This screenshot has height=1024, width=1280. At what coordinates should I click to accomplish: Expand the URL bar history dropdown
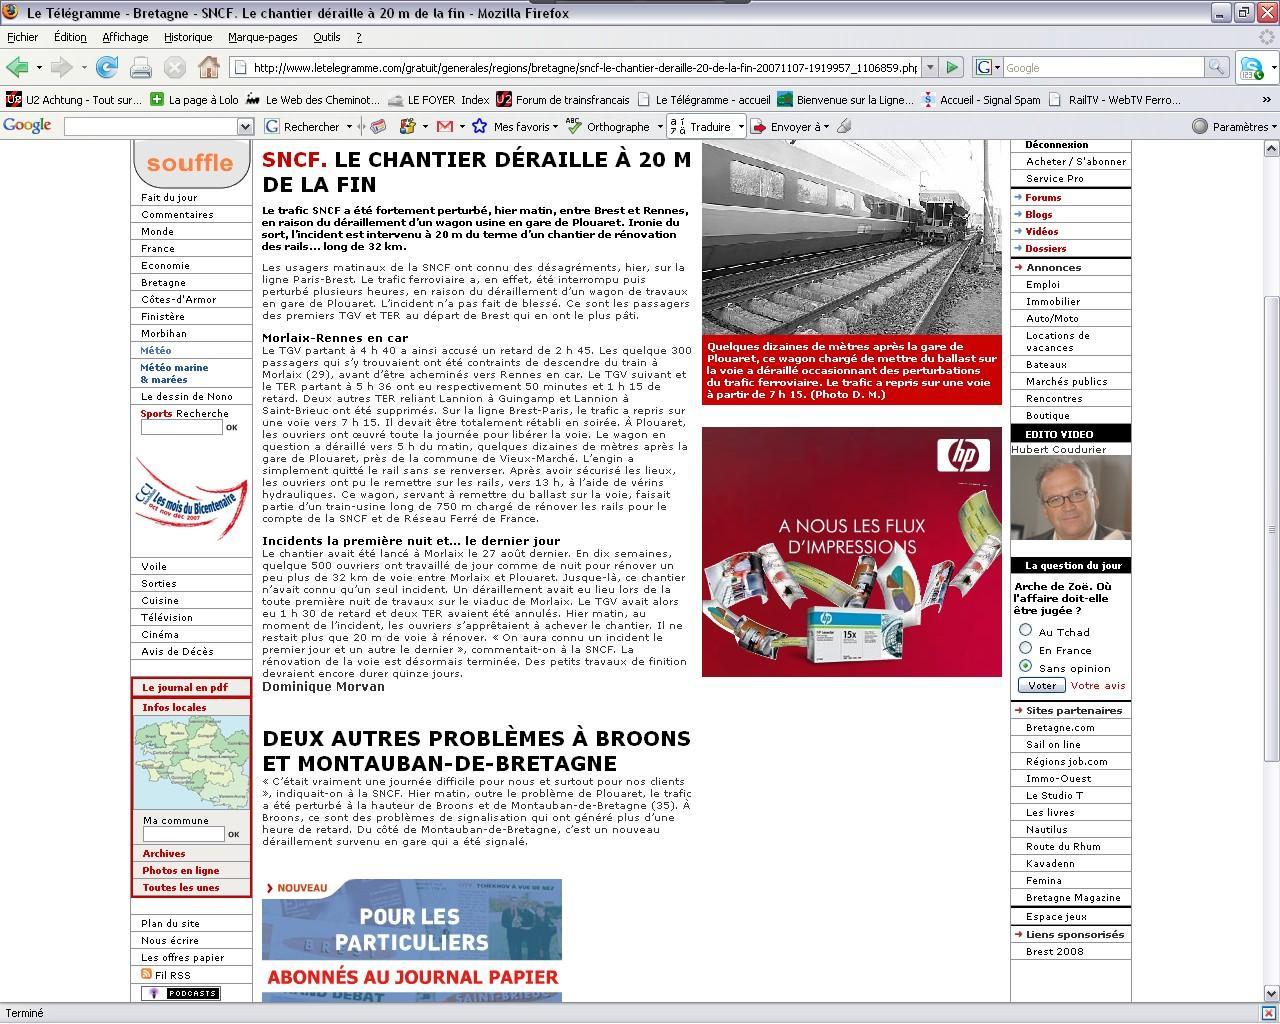(x=930, y=67)
